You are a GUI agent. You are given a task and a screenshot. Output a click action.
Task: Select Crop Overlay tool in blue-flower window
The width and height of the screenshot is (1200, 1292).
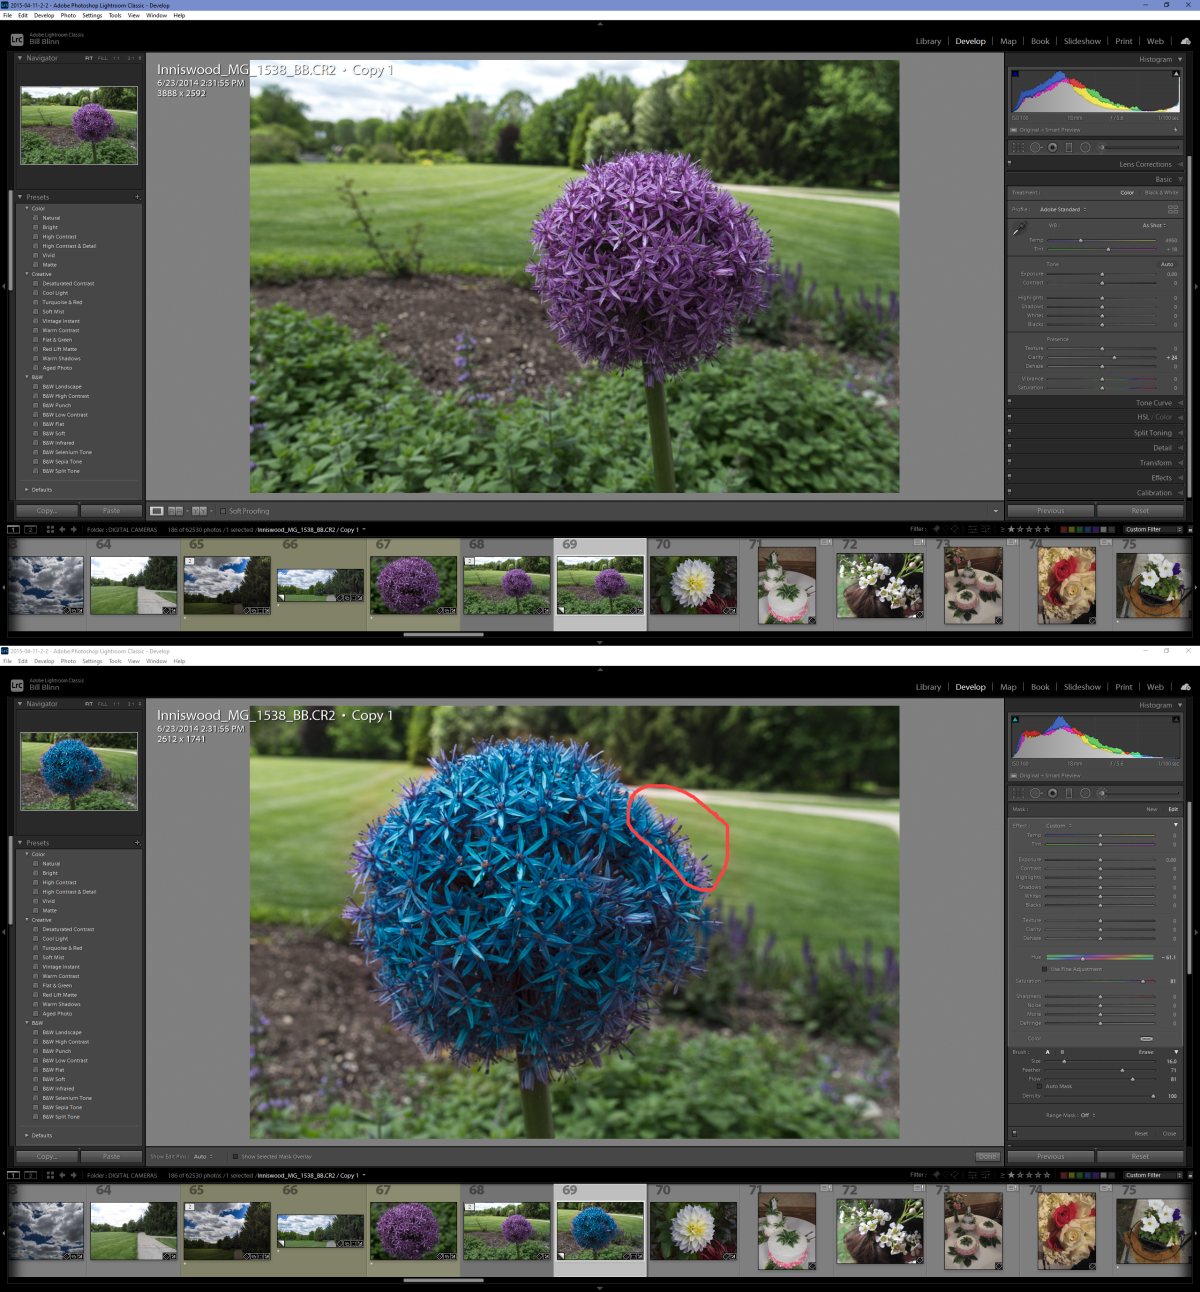1018,793
